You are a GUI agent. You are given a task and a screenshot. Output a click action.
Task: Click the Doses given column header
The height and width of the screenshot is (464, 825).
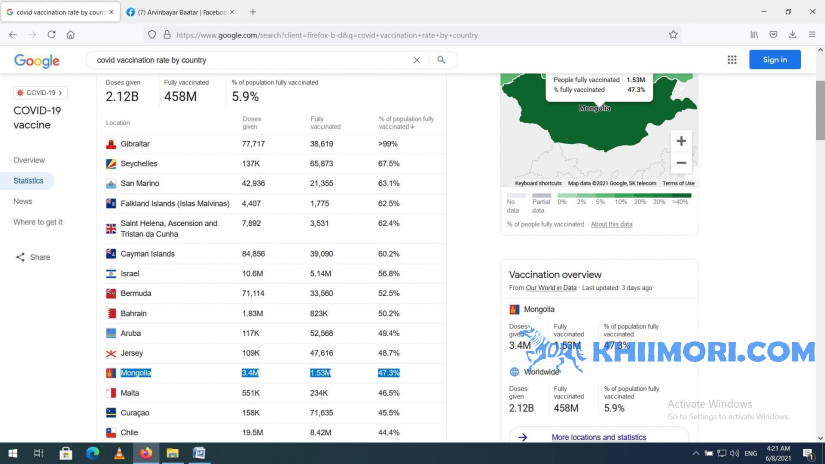click(x=251, y=123)
